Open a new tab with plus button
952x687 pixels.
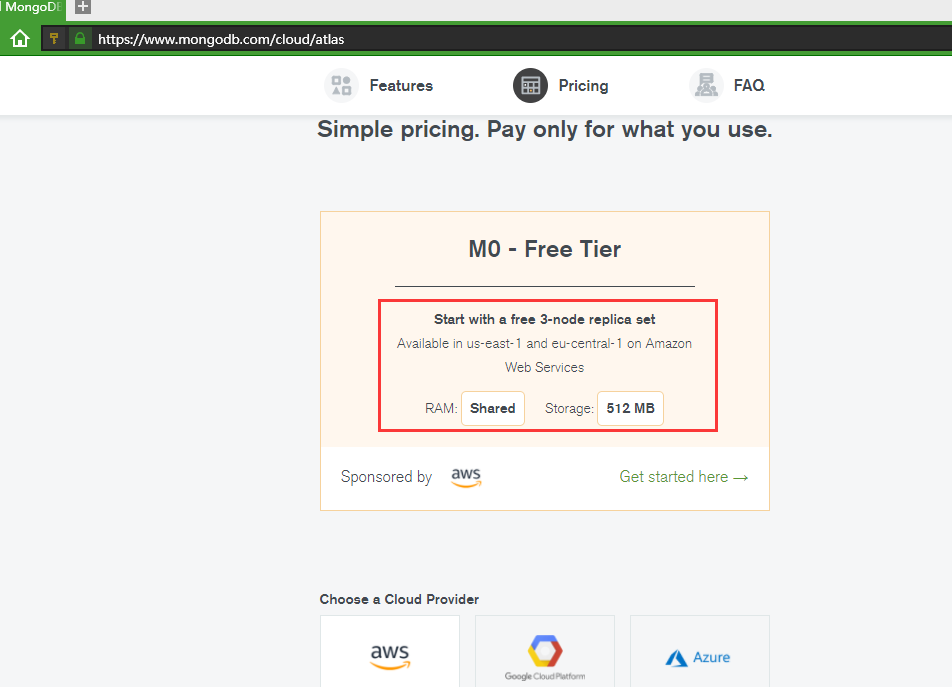pyautogui.click(x=83, y=6)
